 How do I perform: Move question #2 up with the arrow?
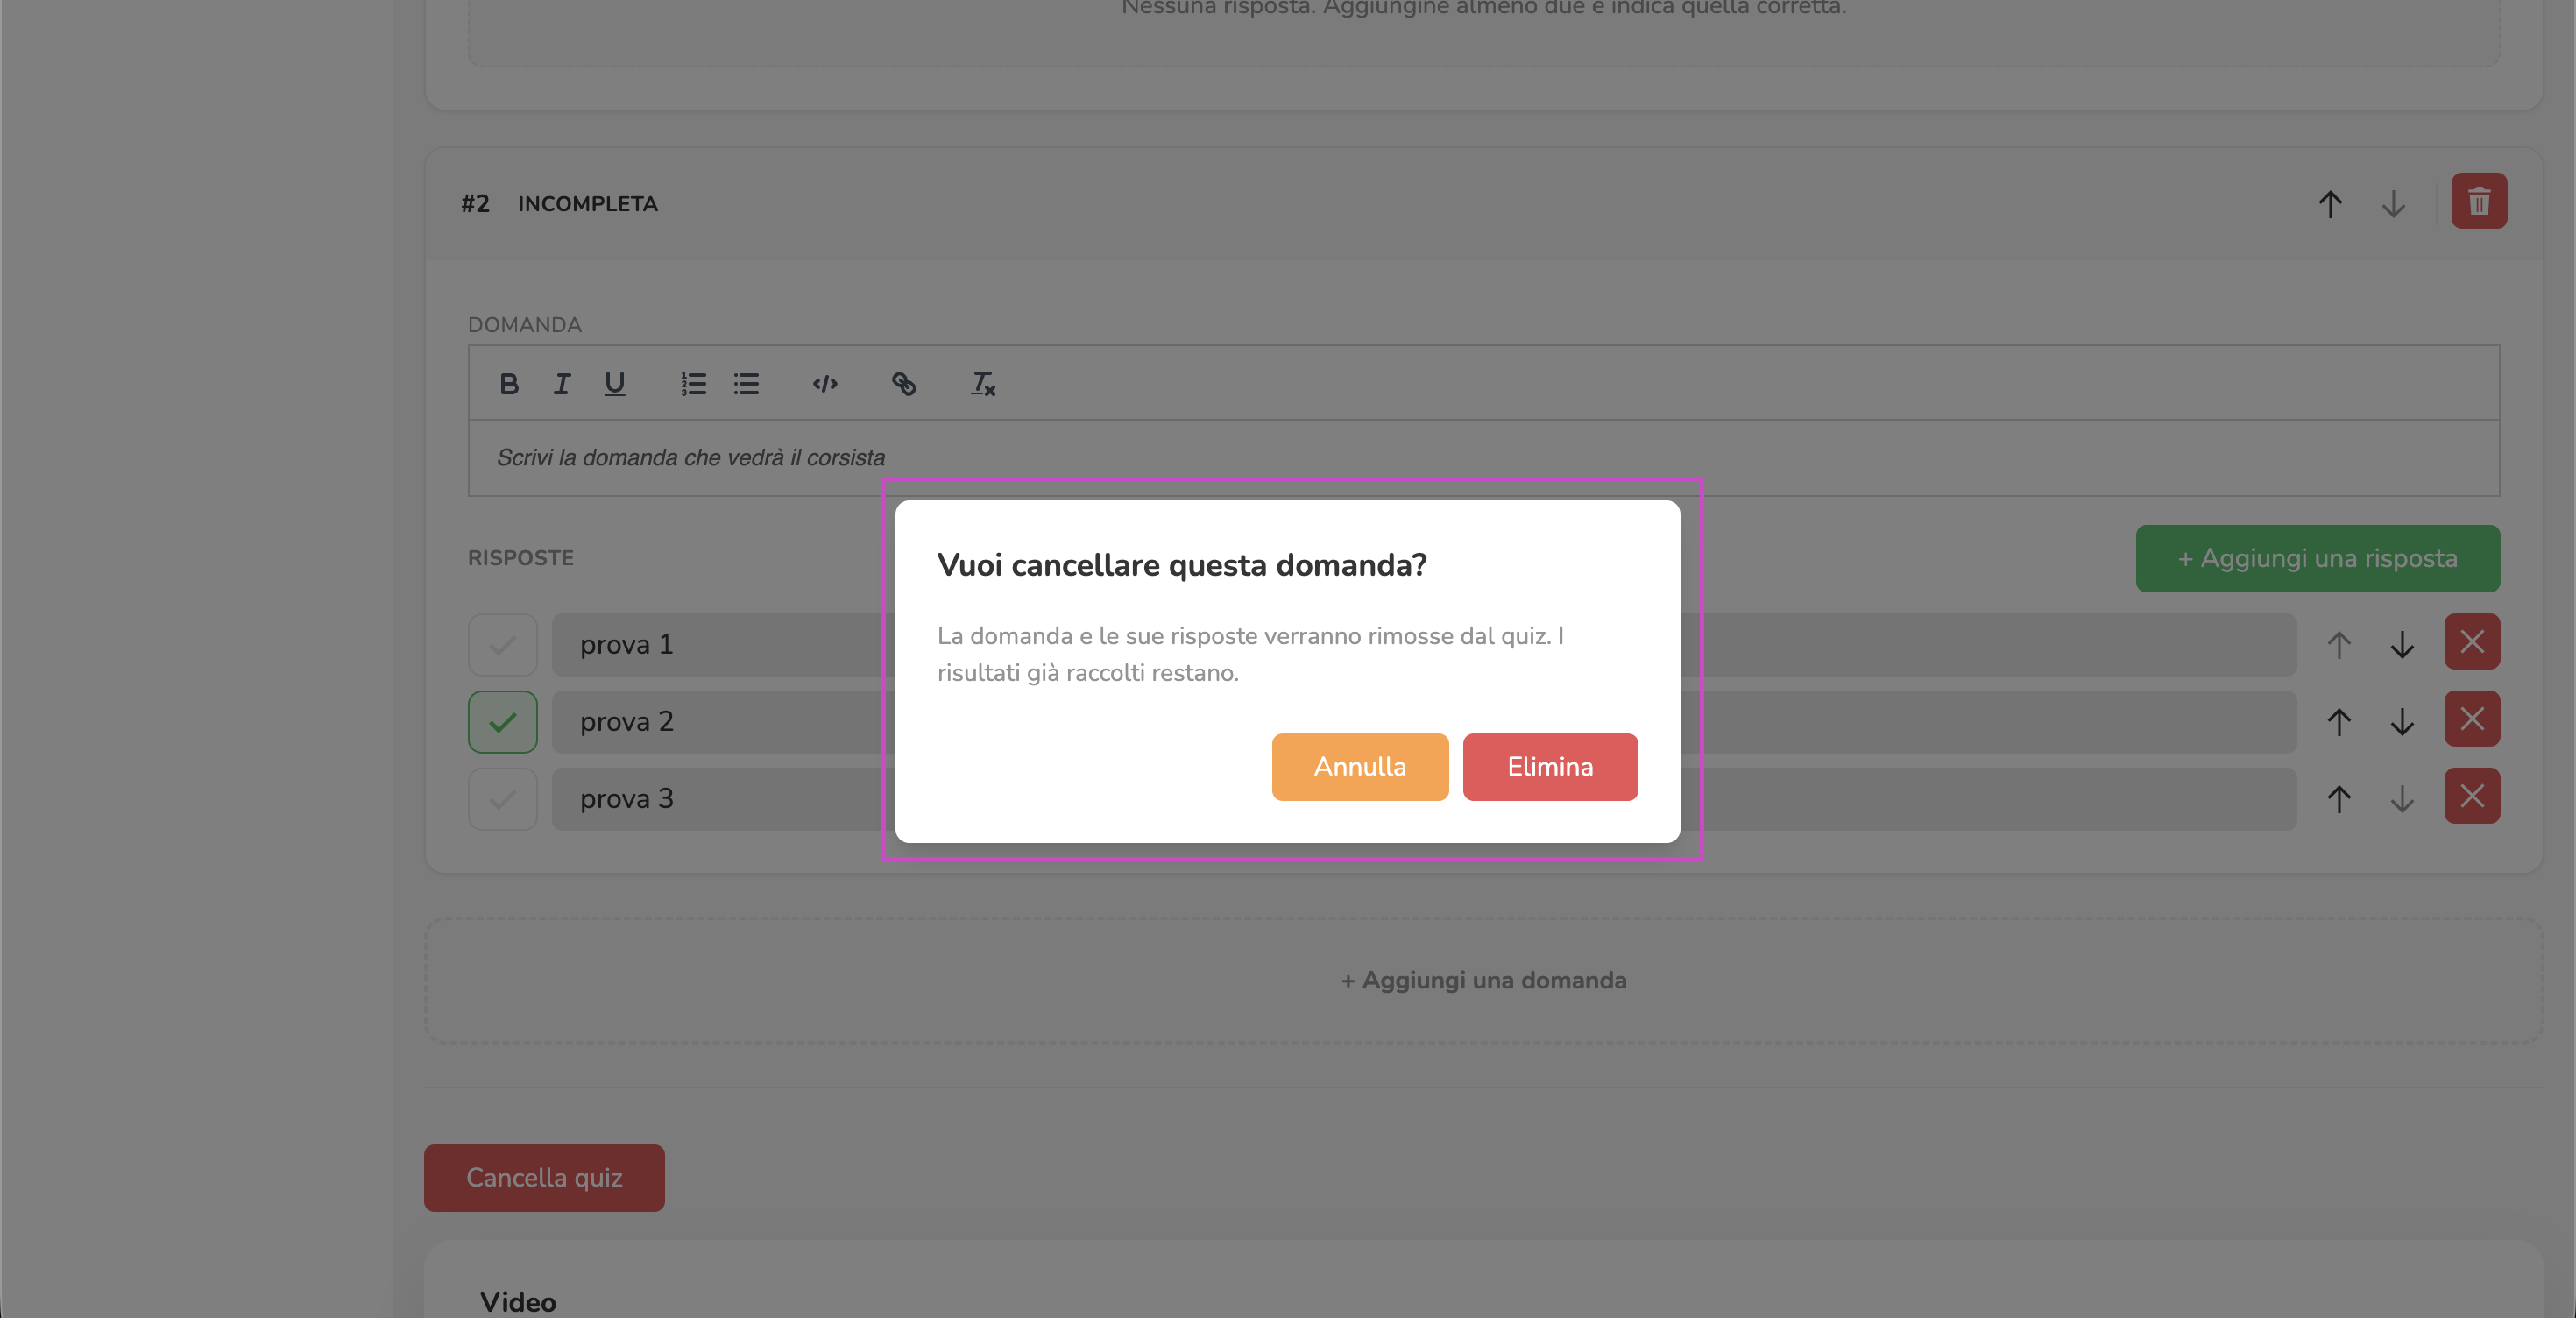[2330, 204]
